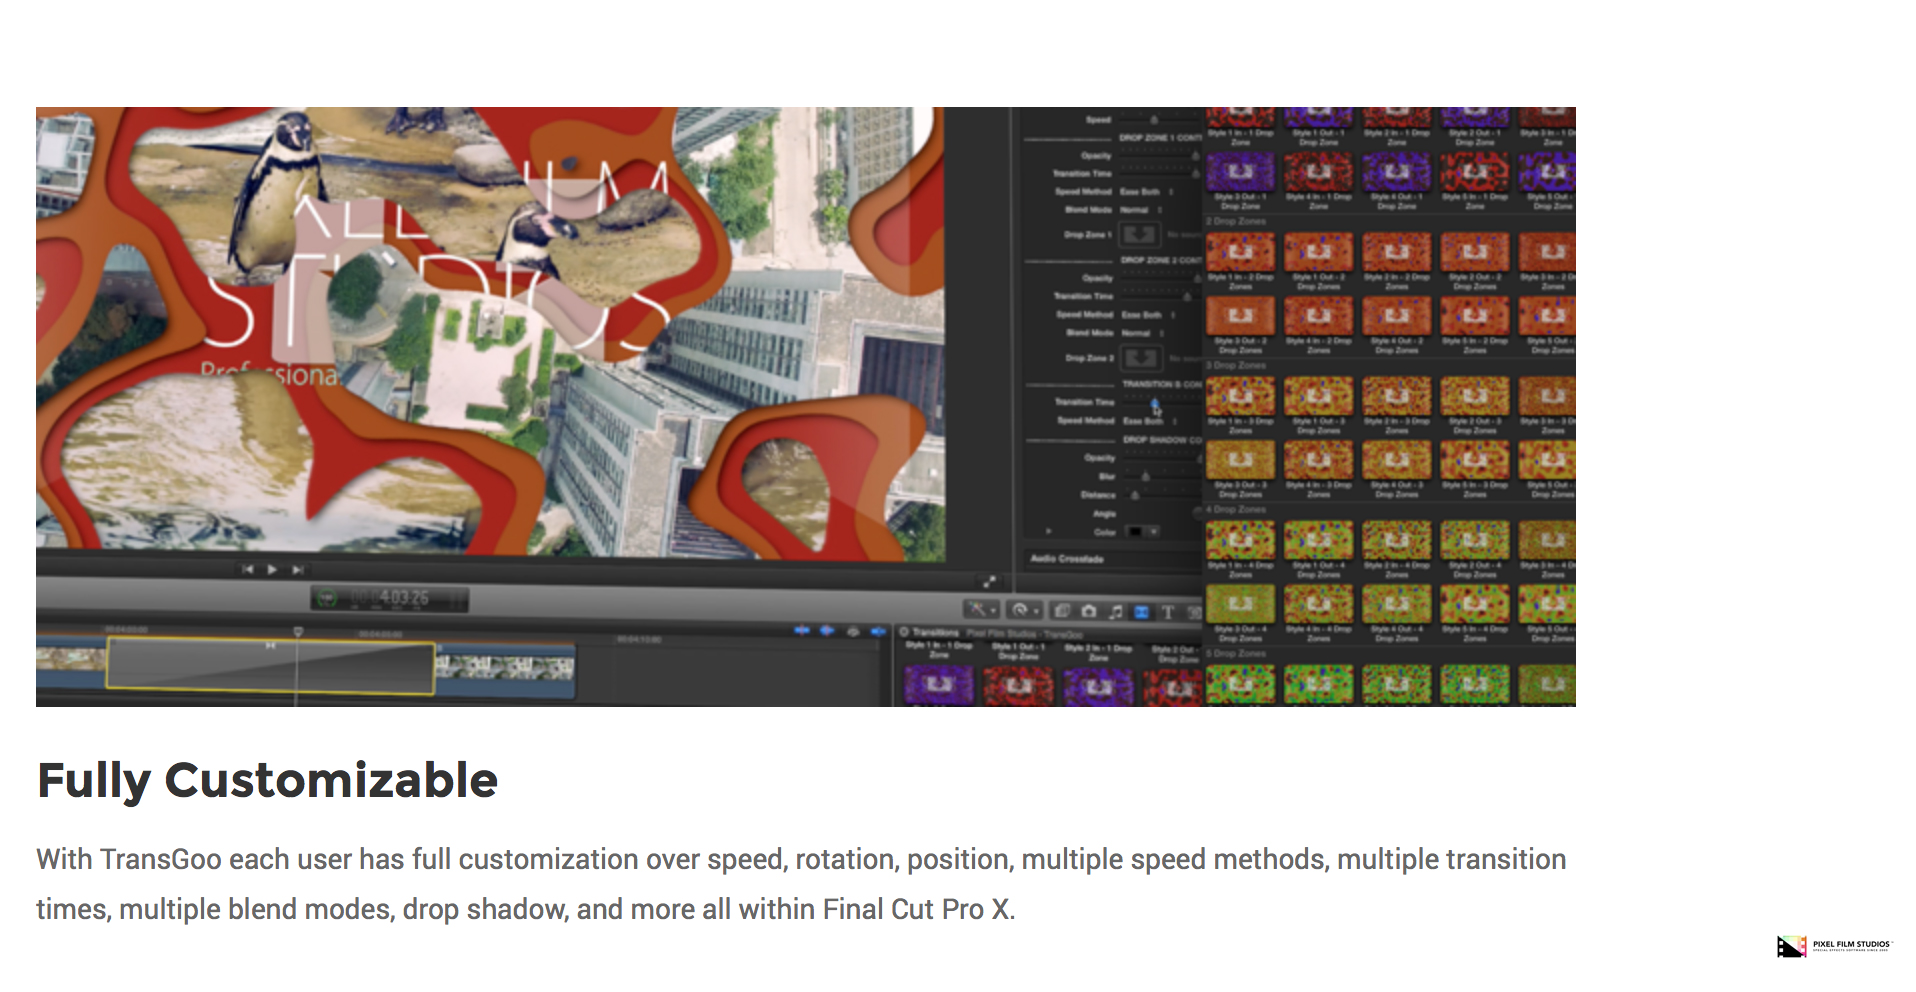Open Drop Zone 1 Speed Method dropdown

[1146, 192]
